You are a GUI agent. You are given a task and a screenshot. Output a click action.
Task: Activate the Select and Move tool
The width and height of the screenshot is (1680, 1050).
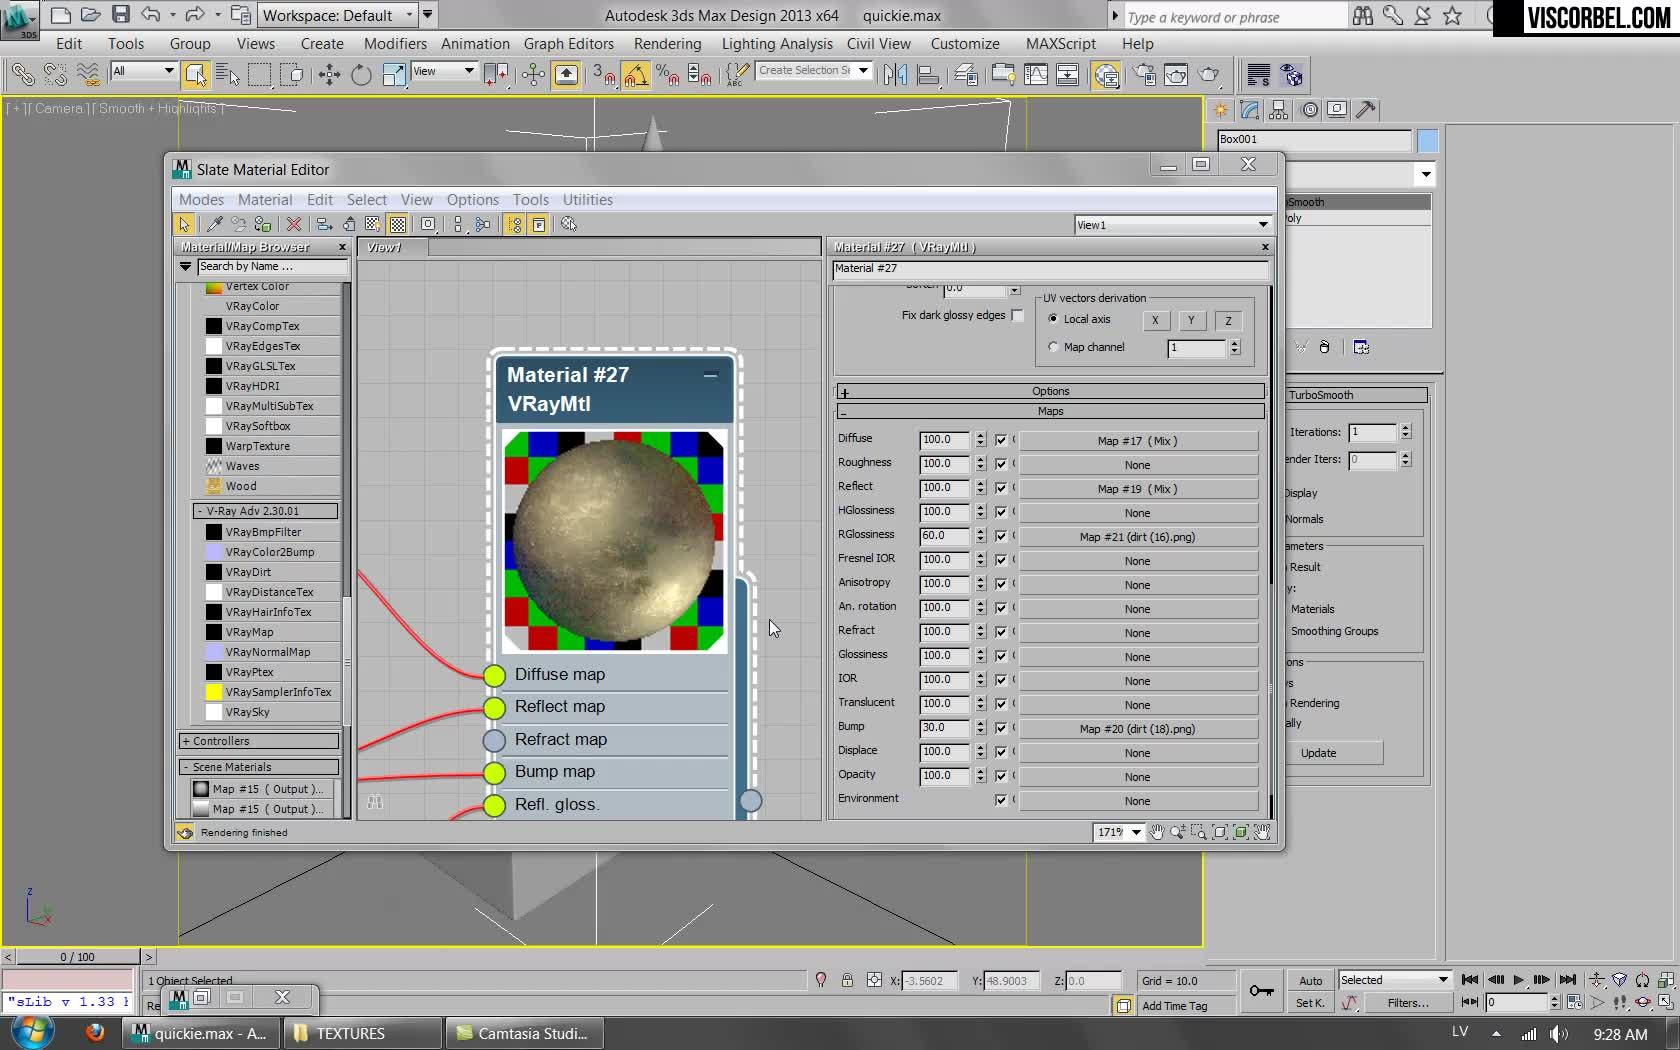pos(329,75)
